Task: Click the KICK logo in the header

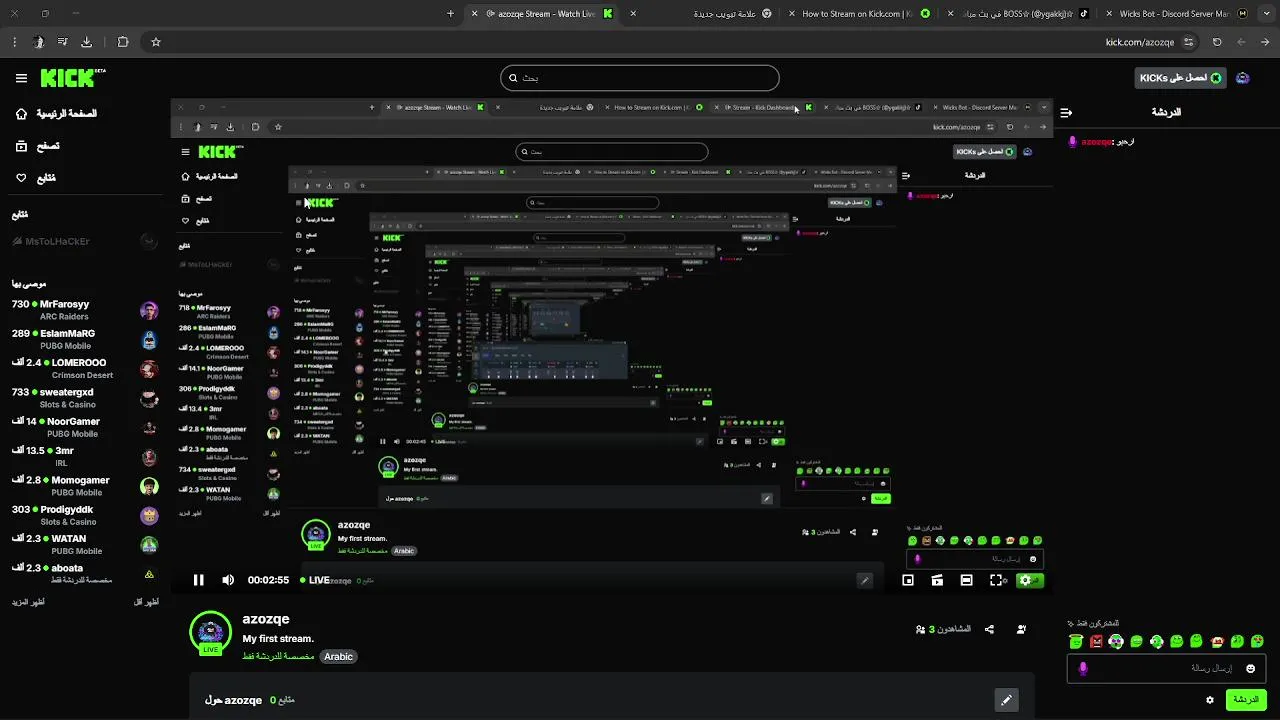Action: pyautogui.click(x=73, y=78)
